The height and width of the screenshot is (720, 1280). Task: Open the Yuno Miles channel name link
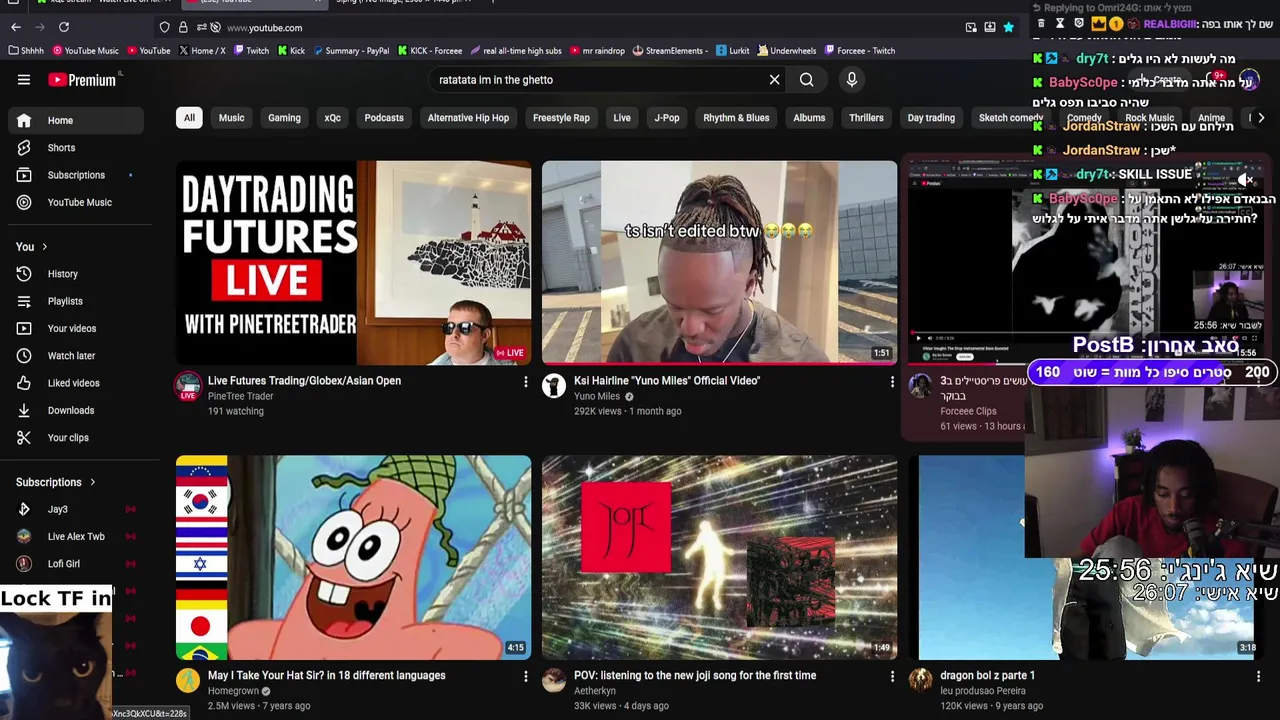pyautogui.click(x=597, y=396)
